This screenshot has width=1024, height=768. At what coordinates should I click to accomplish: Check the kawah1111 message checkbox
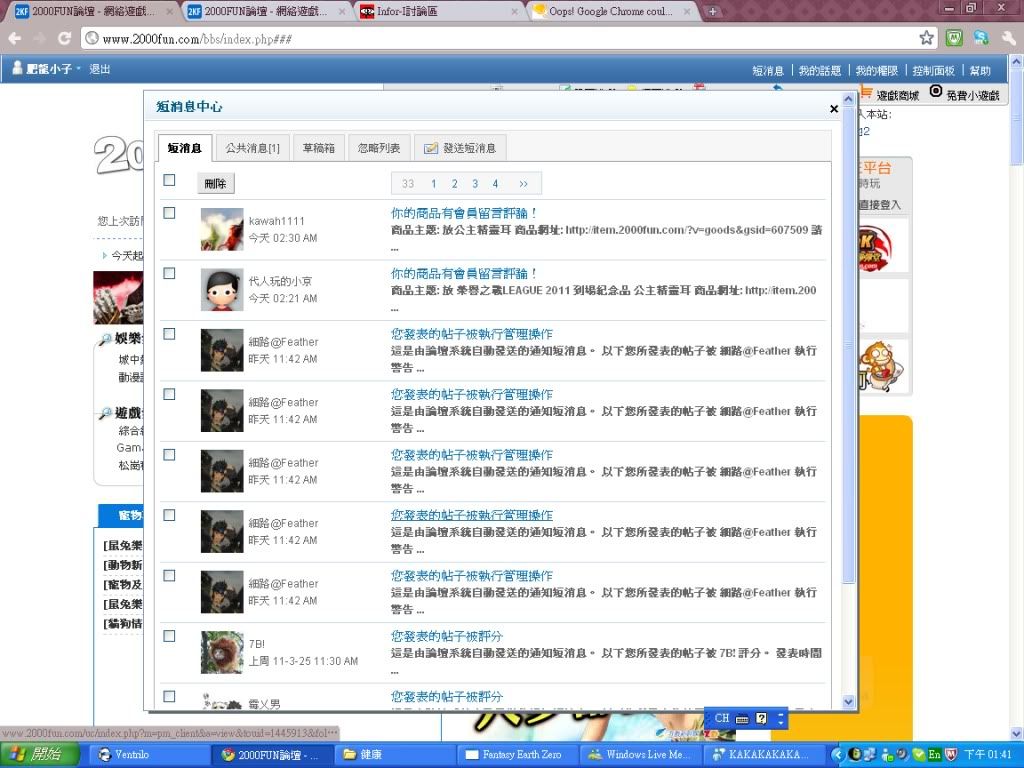pyautogui.click(x=169, y=213)
